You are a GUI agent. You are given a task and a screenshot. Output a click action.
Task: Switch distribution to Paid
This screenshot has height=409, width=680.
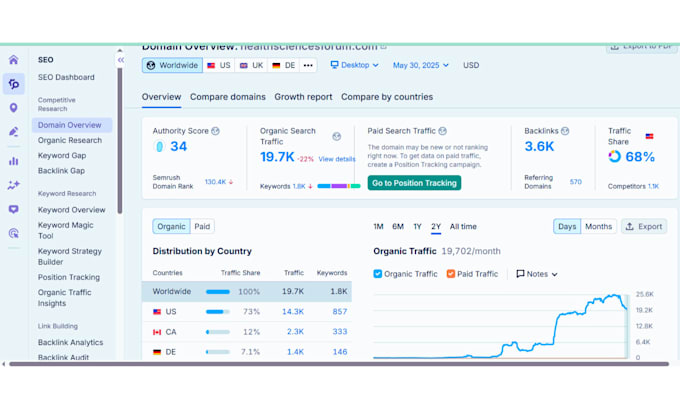pos(202,226)
